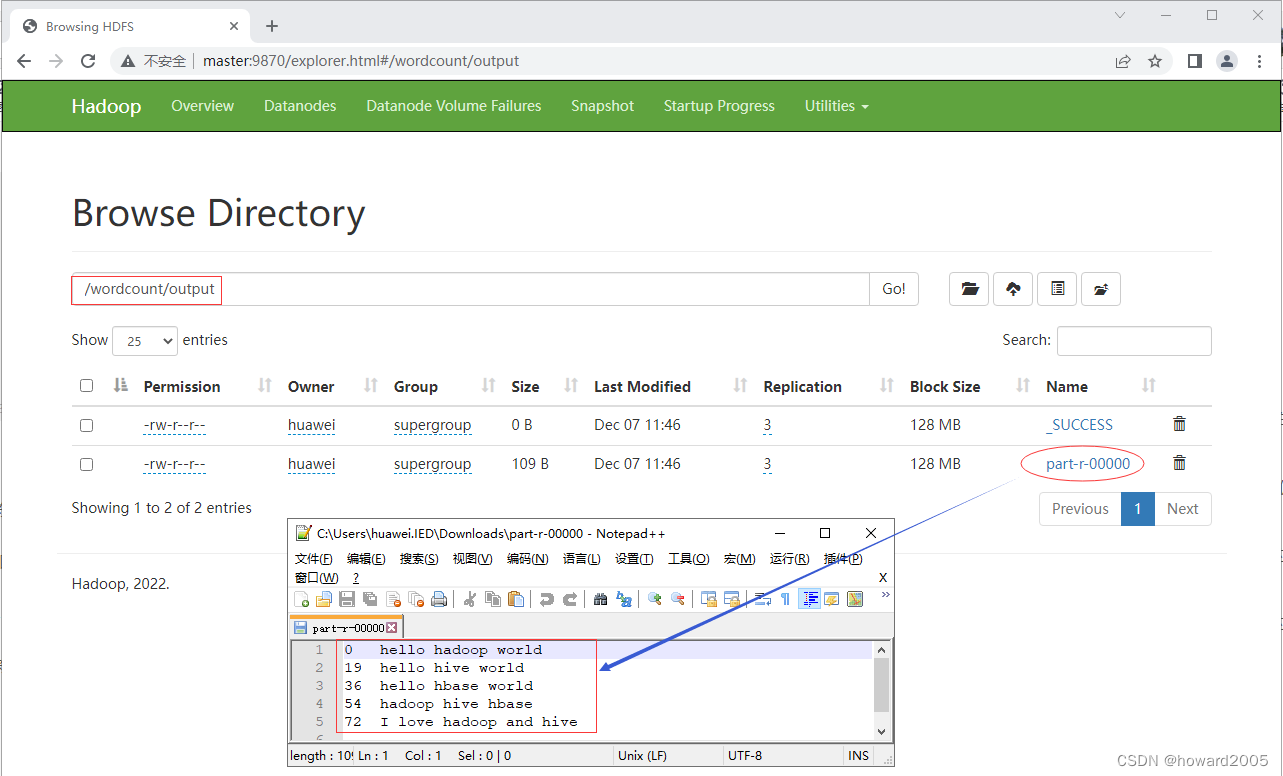
Task: Click Zoom Out icon in Notepad++
Action: pos(678,599)
